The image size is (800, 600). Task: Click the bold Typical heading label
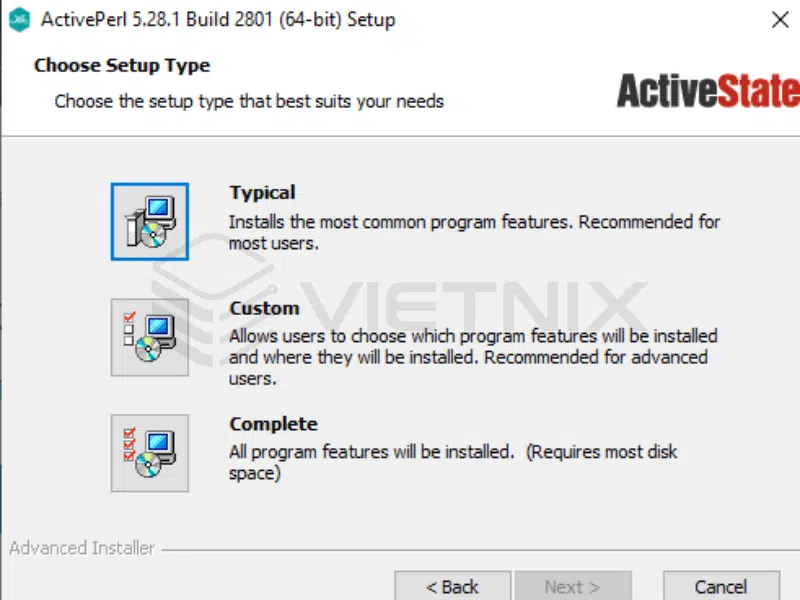pos(262,193)
